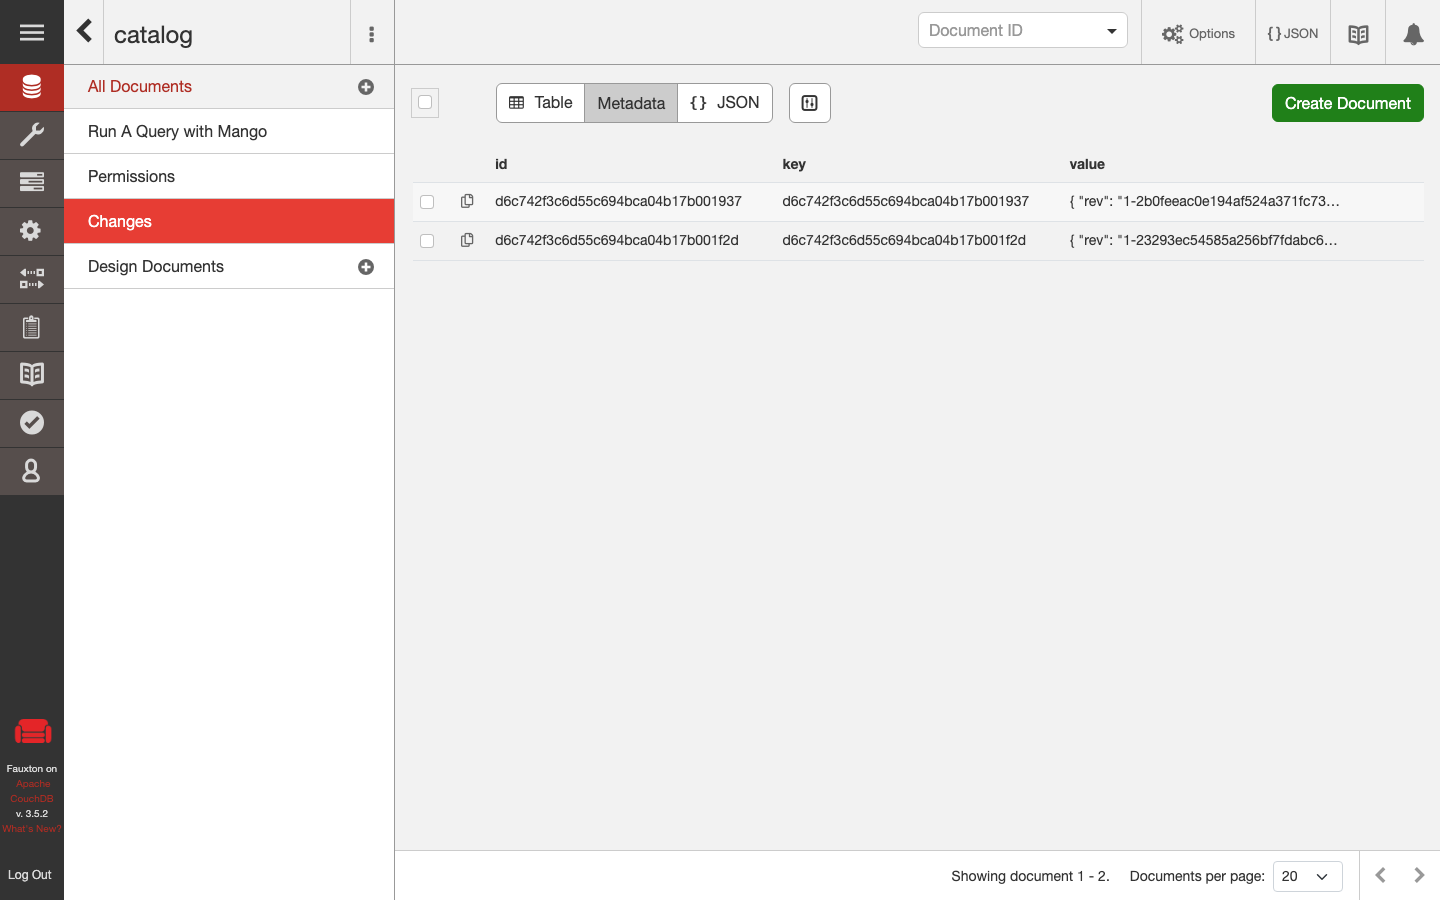The width and height of the screenshot is (1440, 900).
Task: Open the Design Documents section
Action: pos(156,267)
